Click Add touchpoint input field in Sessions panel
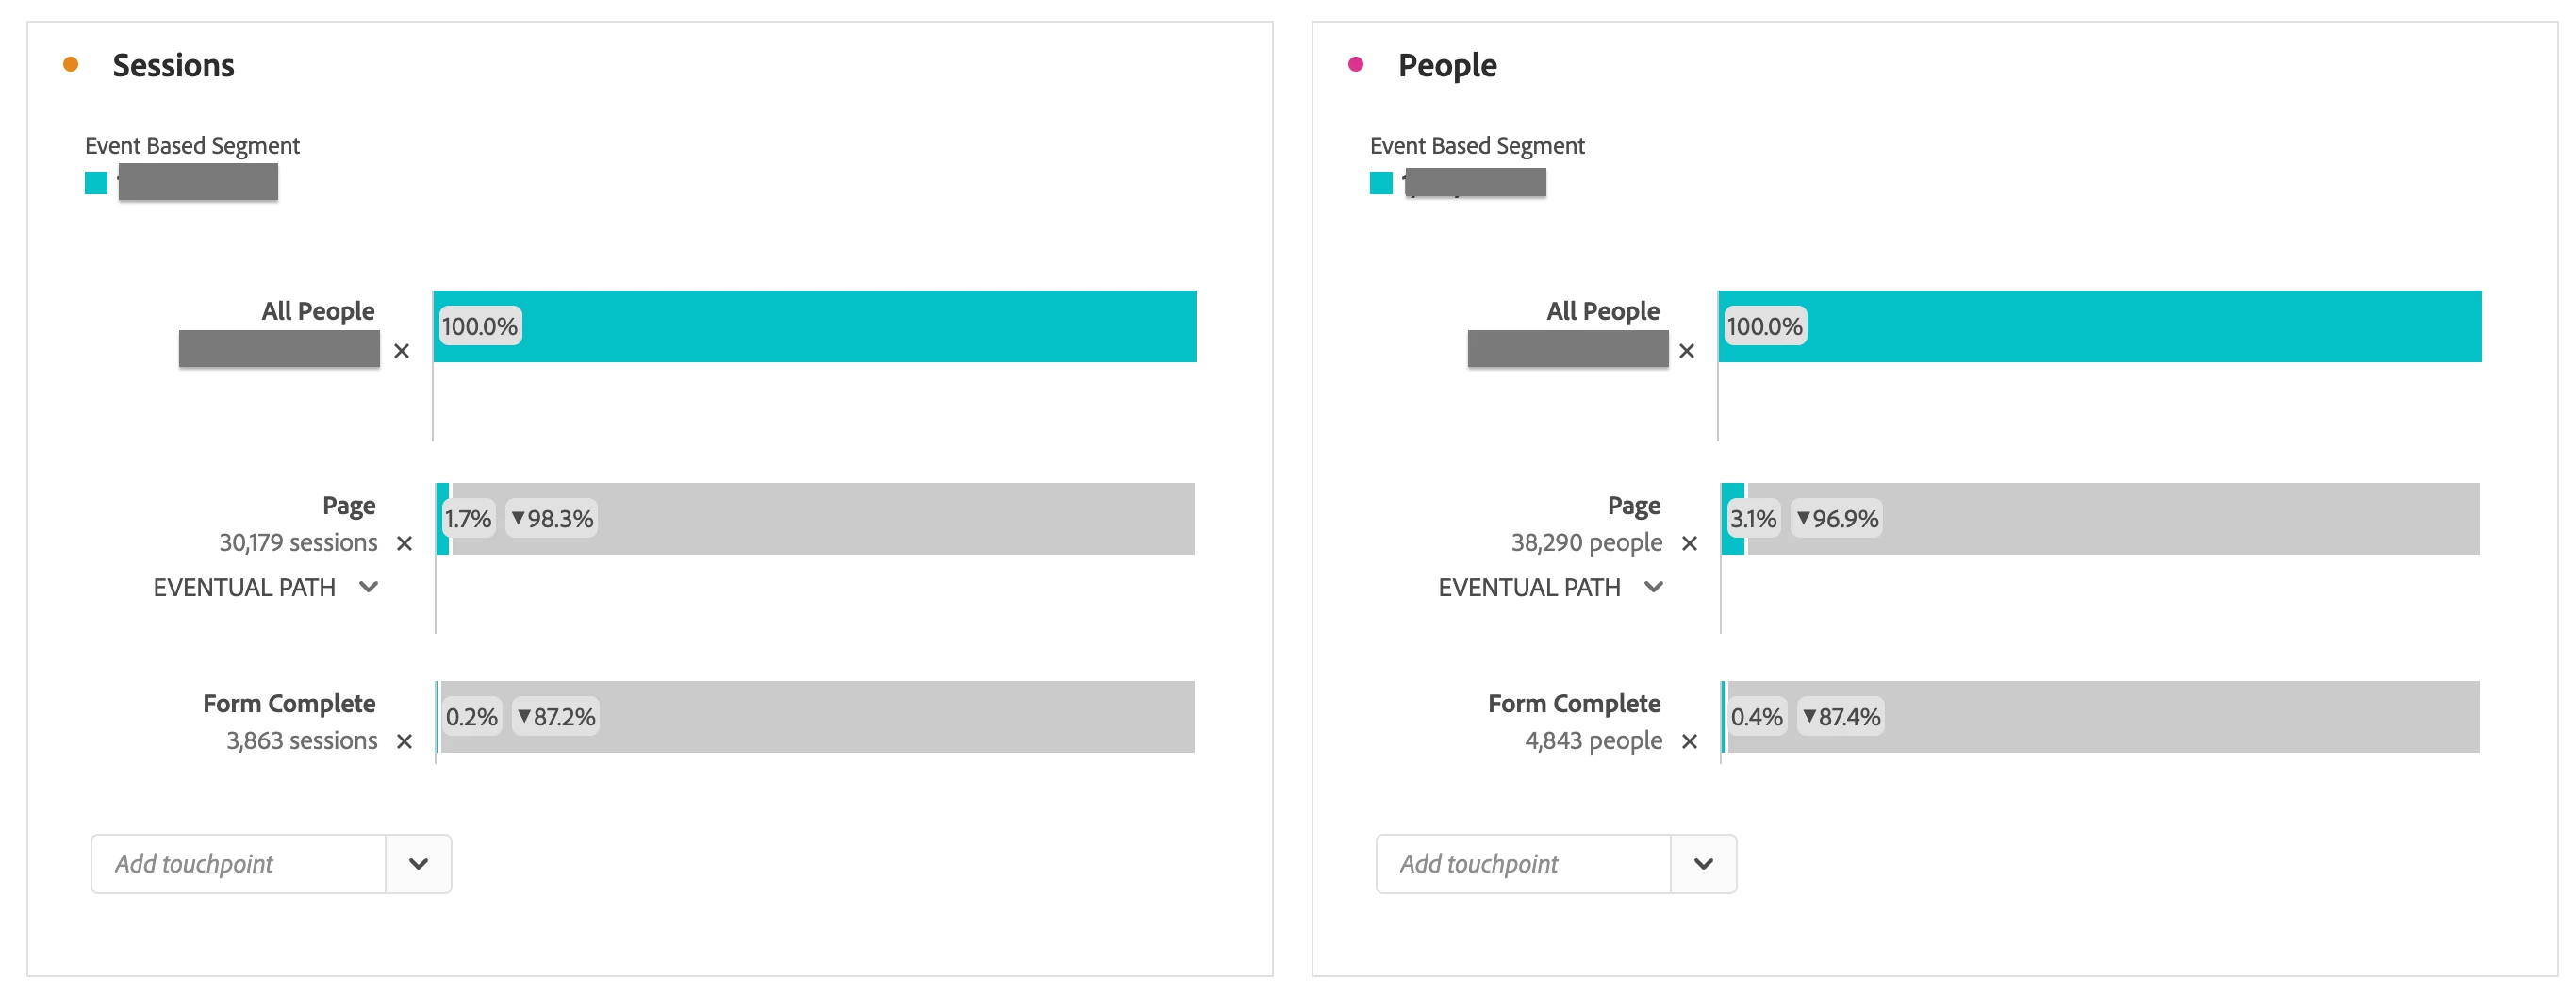This screenshot has height=998, width=2576. click(x=238, y=864)
